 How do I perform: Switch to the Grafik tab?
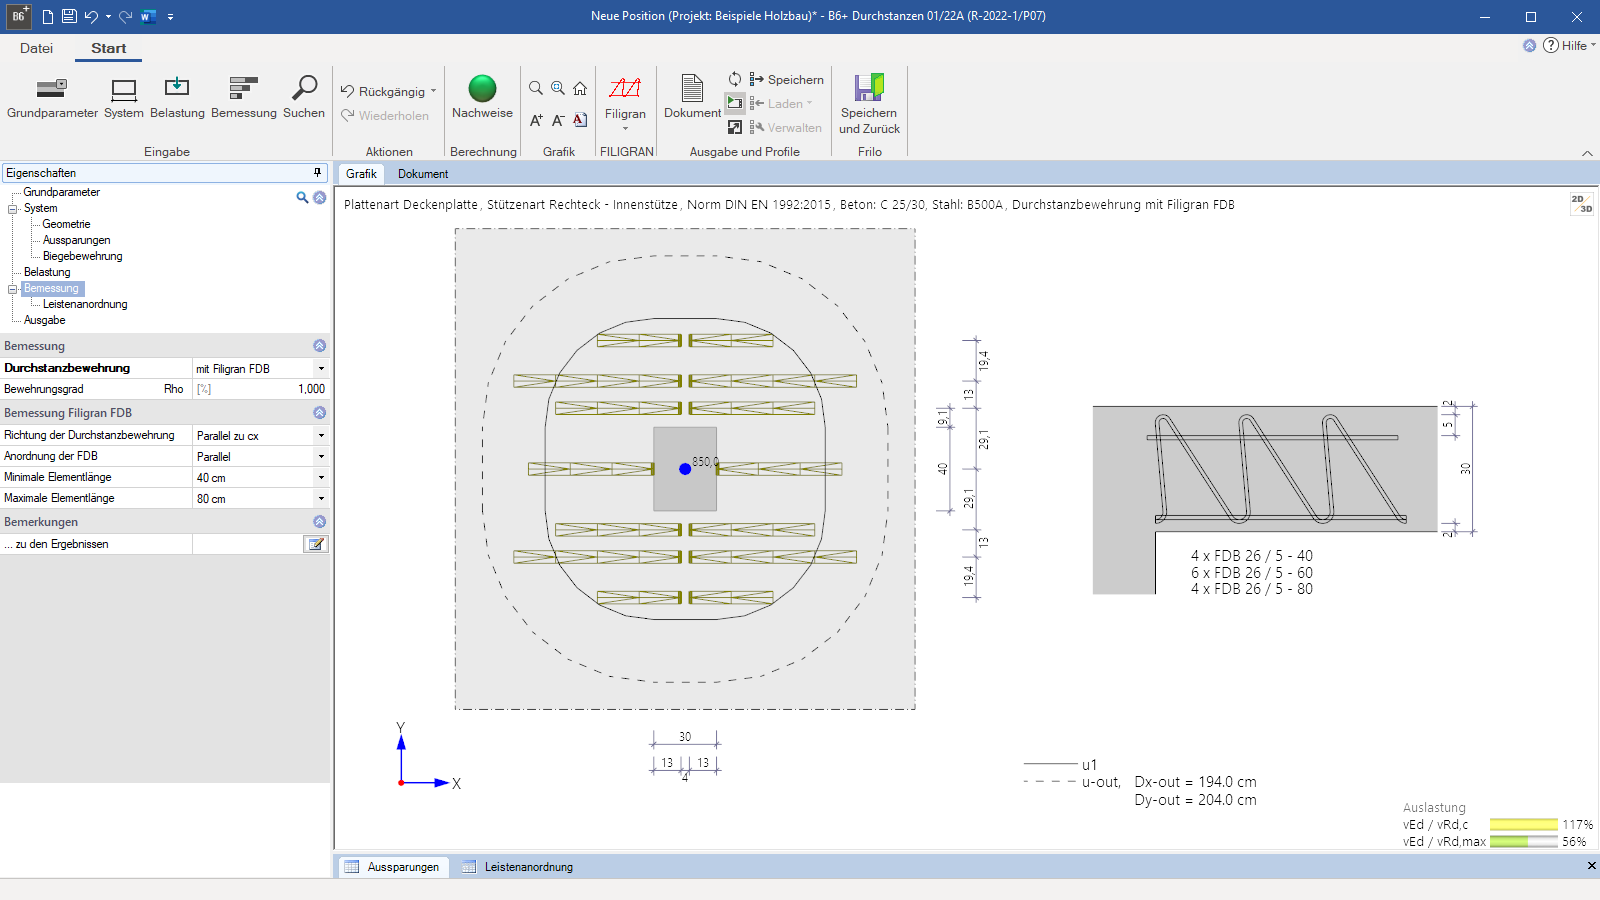tap(361, 174)
